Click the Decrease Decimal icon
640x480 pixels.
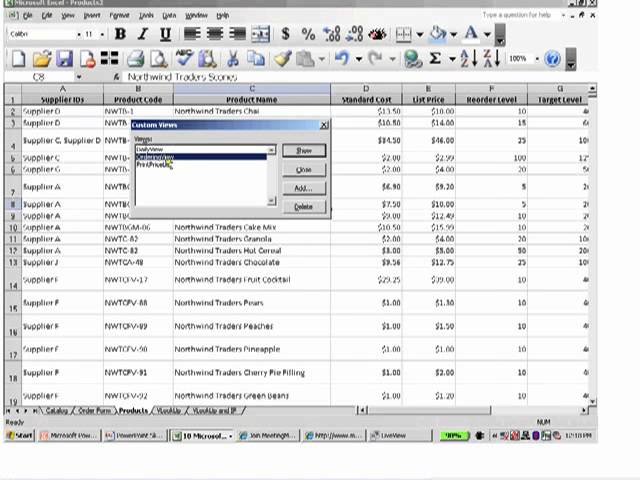[354, 34]
